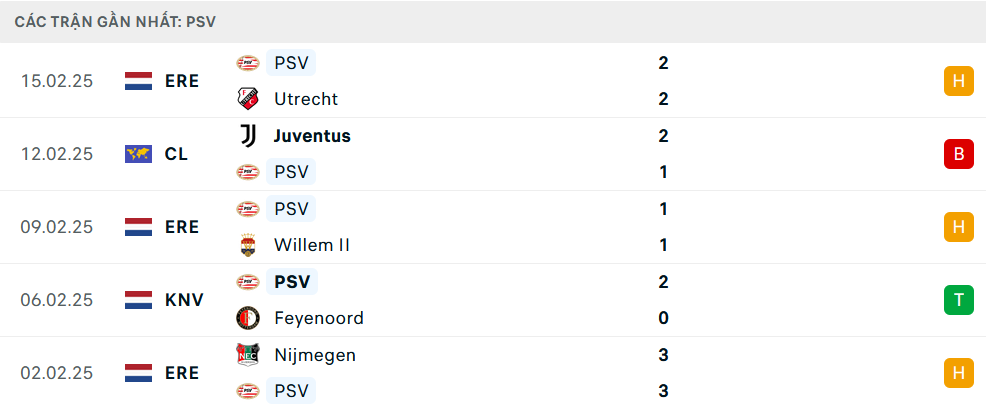Click H badge for 02.02.25 match
The width and height of the screenshot is (986, 407).
tap(958, 373)
